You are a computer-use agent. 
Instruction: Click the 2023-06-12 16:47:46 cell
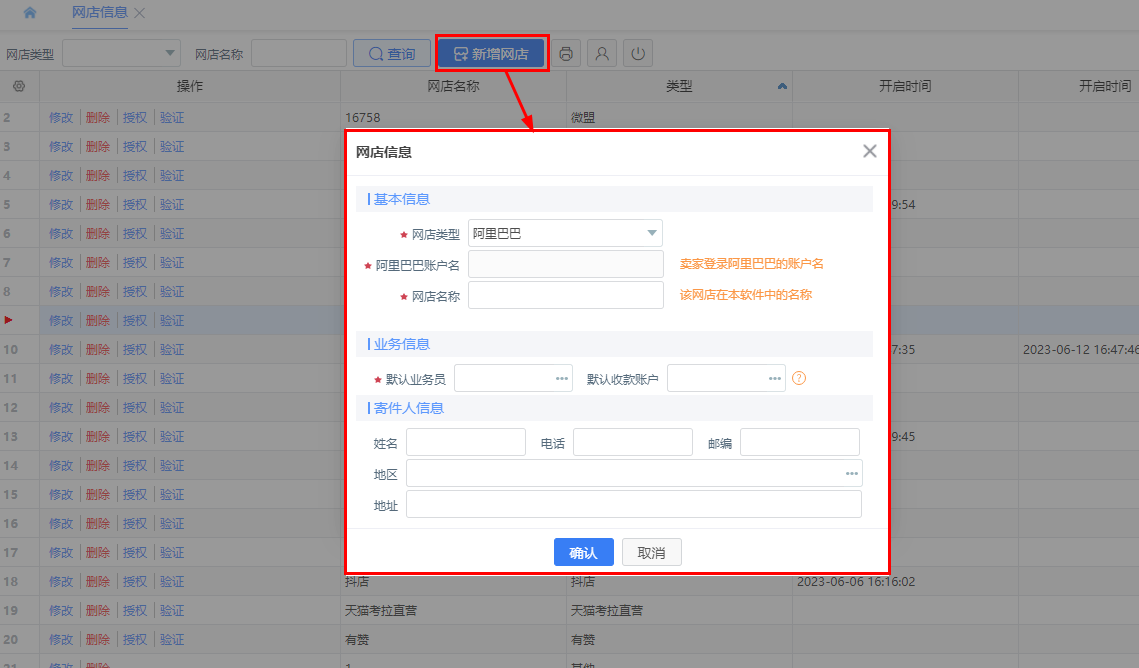click(x=1080, y=349)
